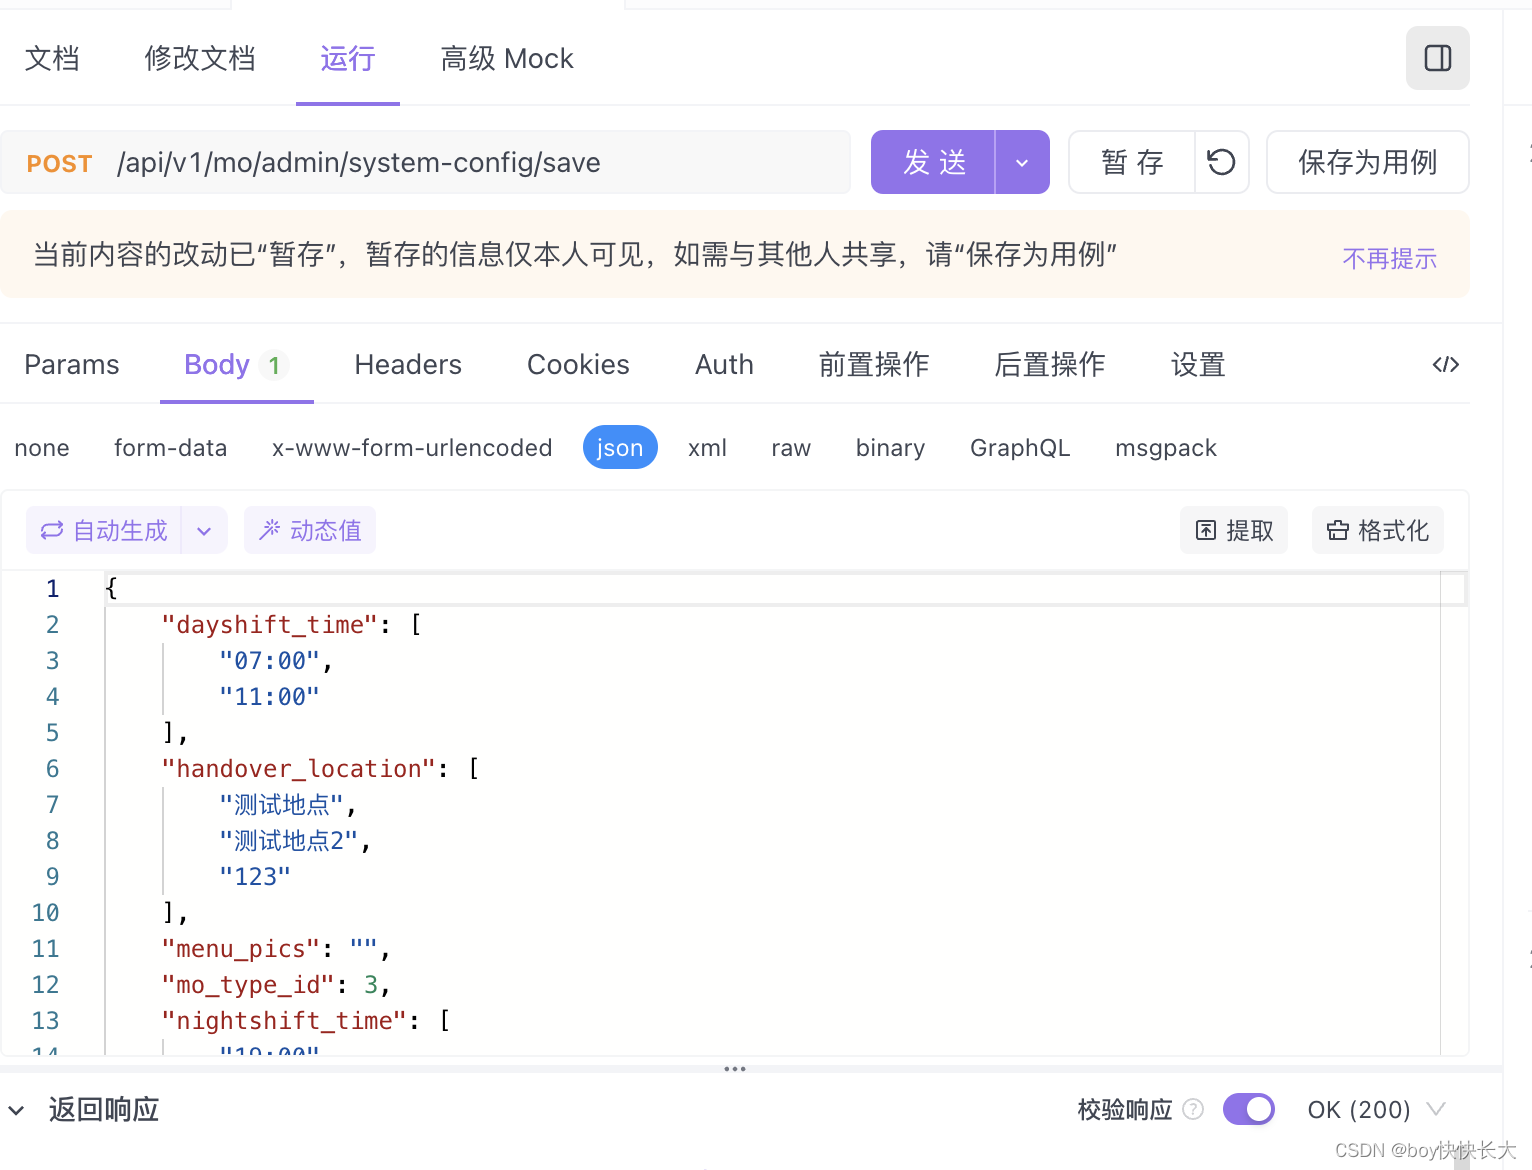Select the none body type

pyautogui.click(x=42, y=448)
